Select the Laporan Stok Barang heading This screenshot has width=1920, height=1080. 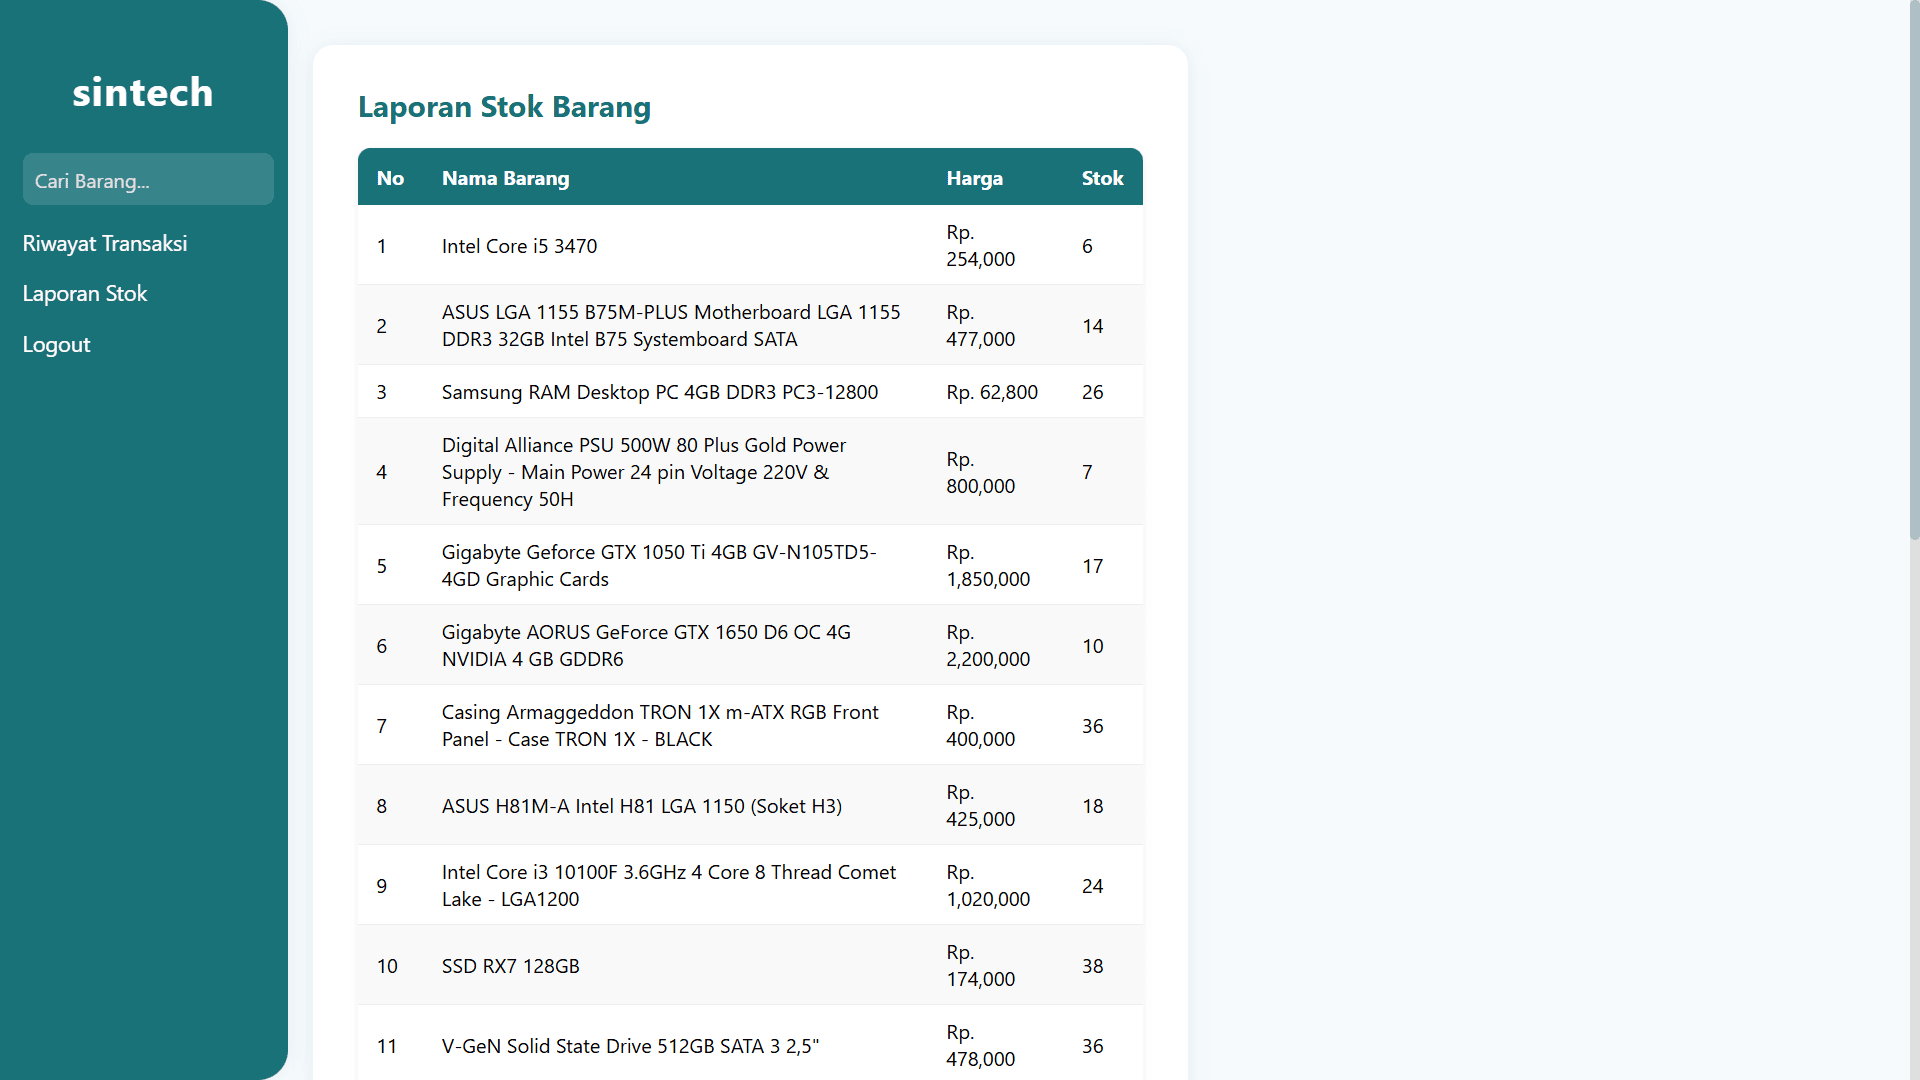click(504, 106)
